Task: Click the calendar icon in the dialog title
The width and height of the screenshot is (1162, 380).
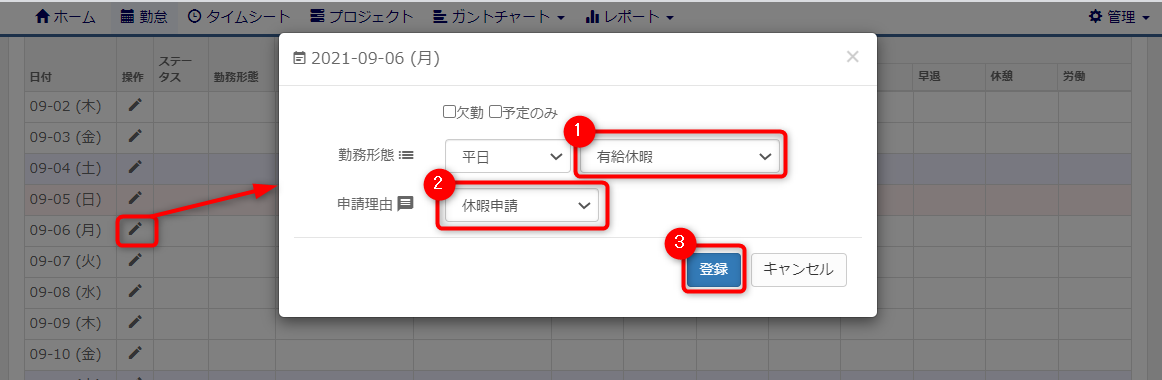Action: click(x=299, y=58)
